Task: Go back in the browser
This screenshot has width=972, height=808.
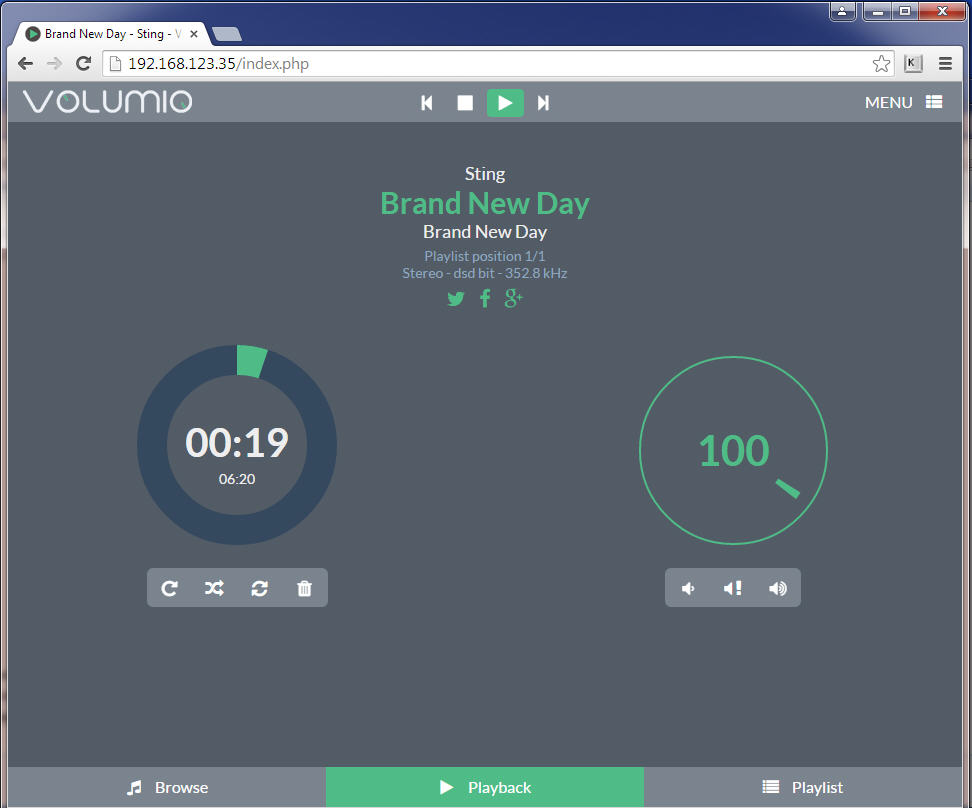Action: pyautogui.click(x=25, y=63)
